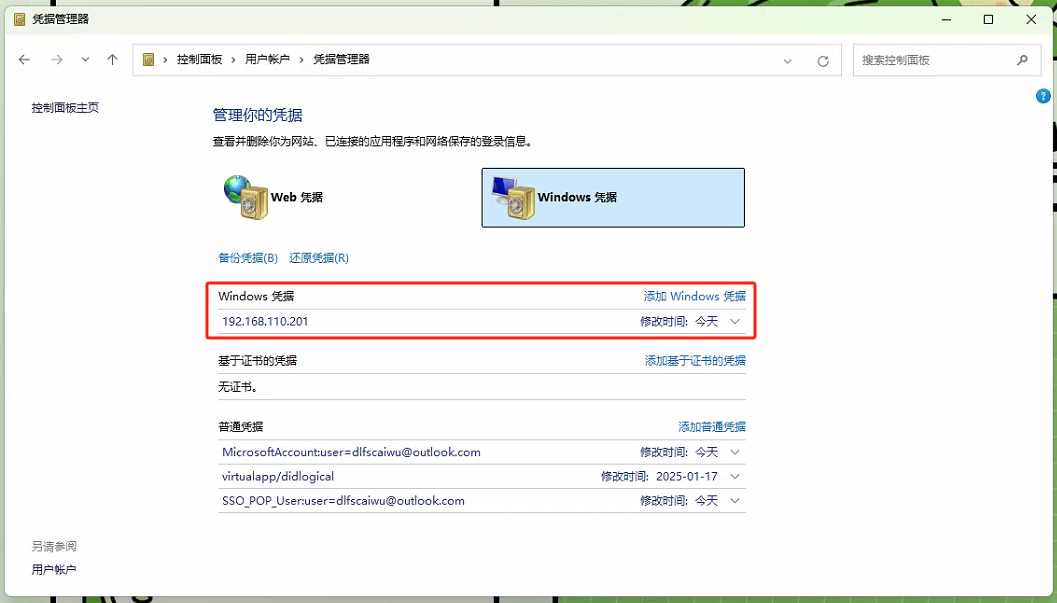Open recent locations dropdown chevron

[x=85, y=60]
